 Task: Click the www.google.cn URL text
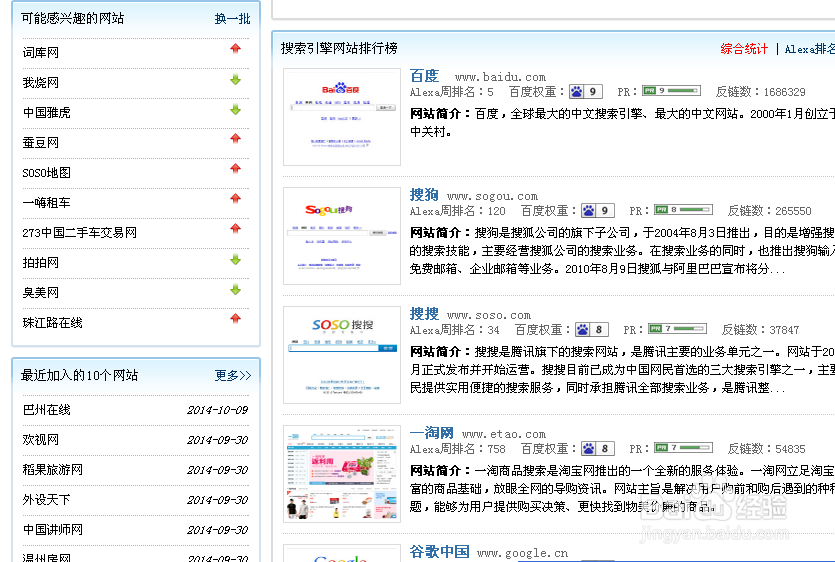click(x=522, y=553)
